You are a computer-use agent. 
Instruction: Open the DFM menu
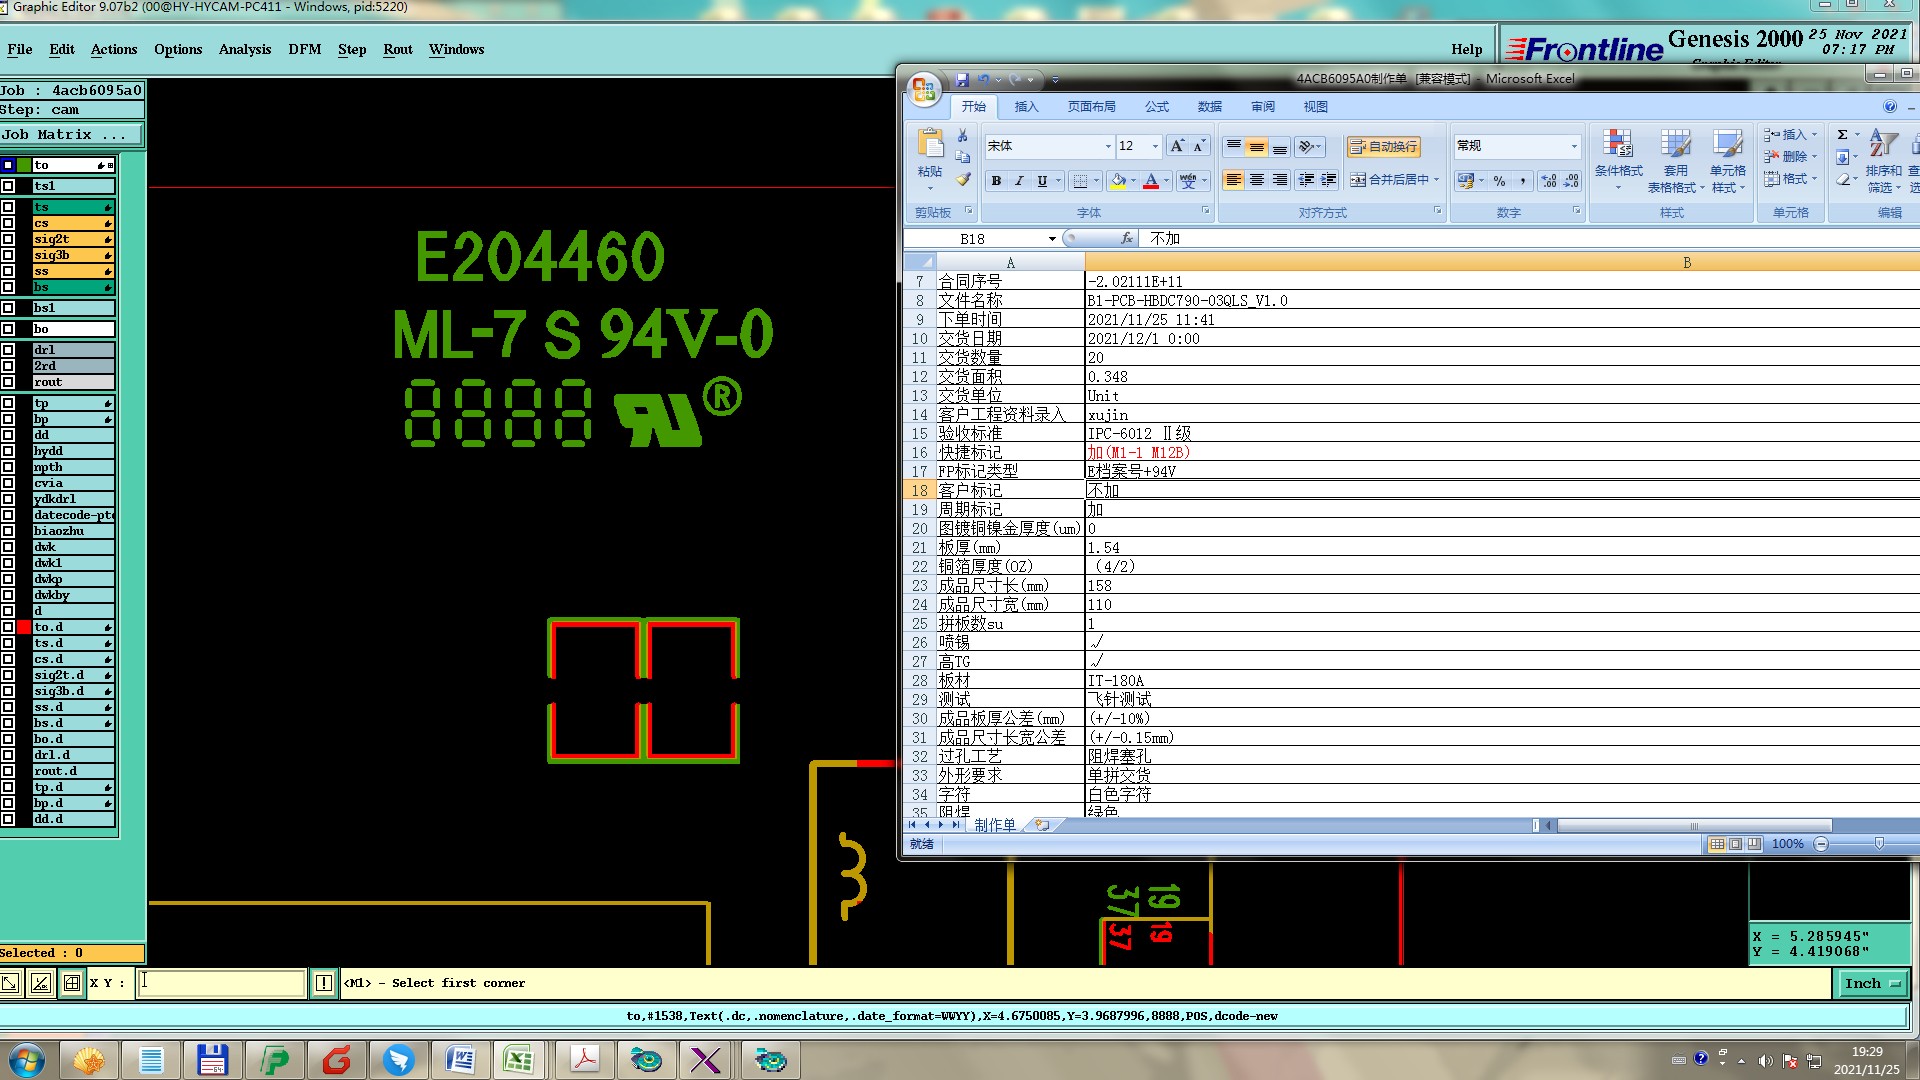tap(304, 49)
